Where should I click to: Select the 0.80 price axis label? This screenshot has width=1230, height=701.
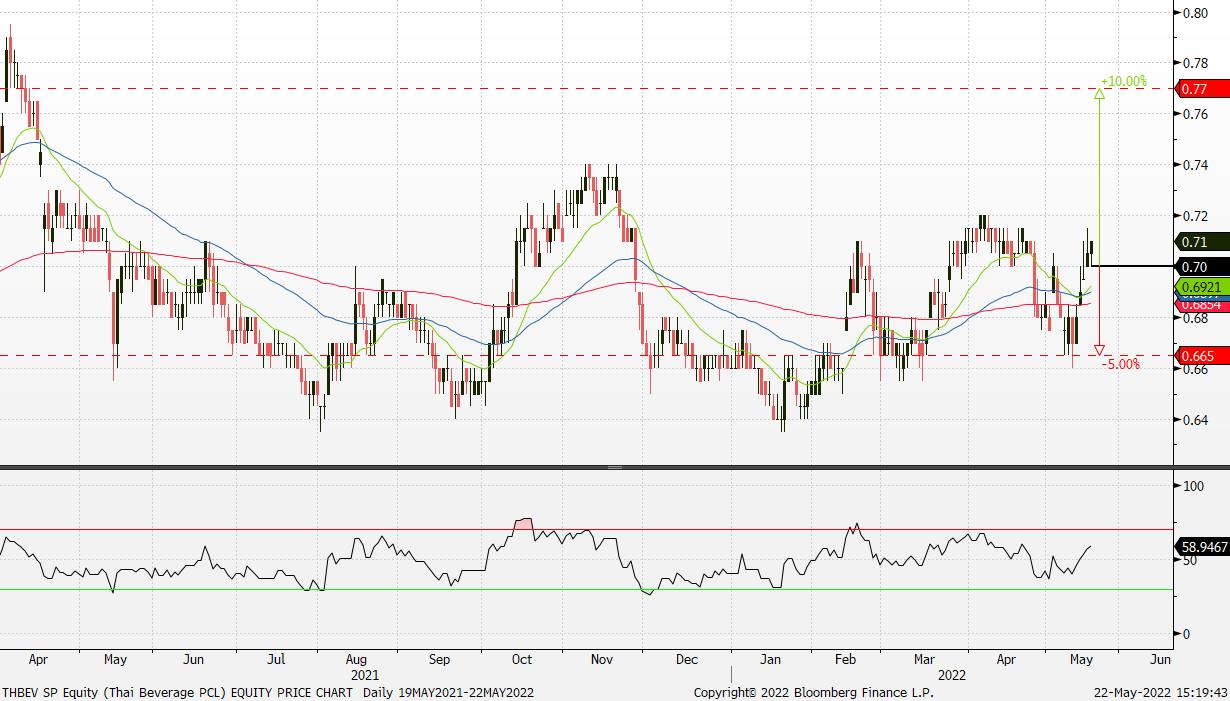(1196, 12)
